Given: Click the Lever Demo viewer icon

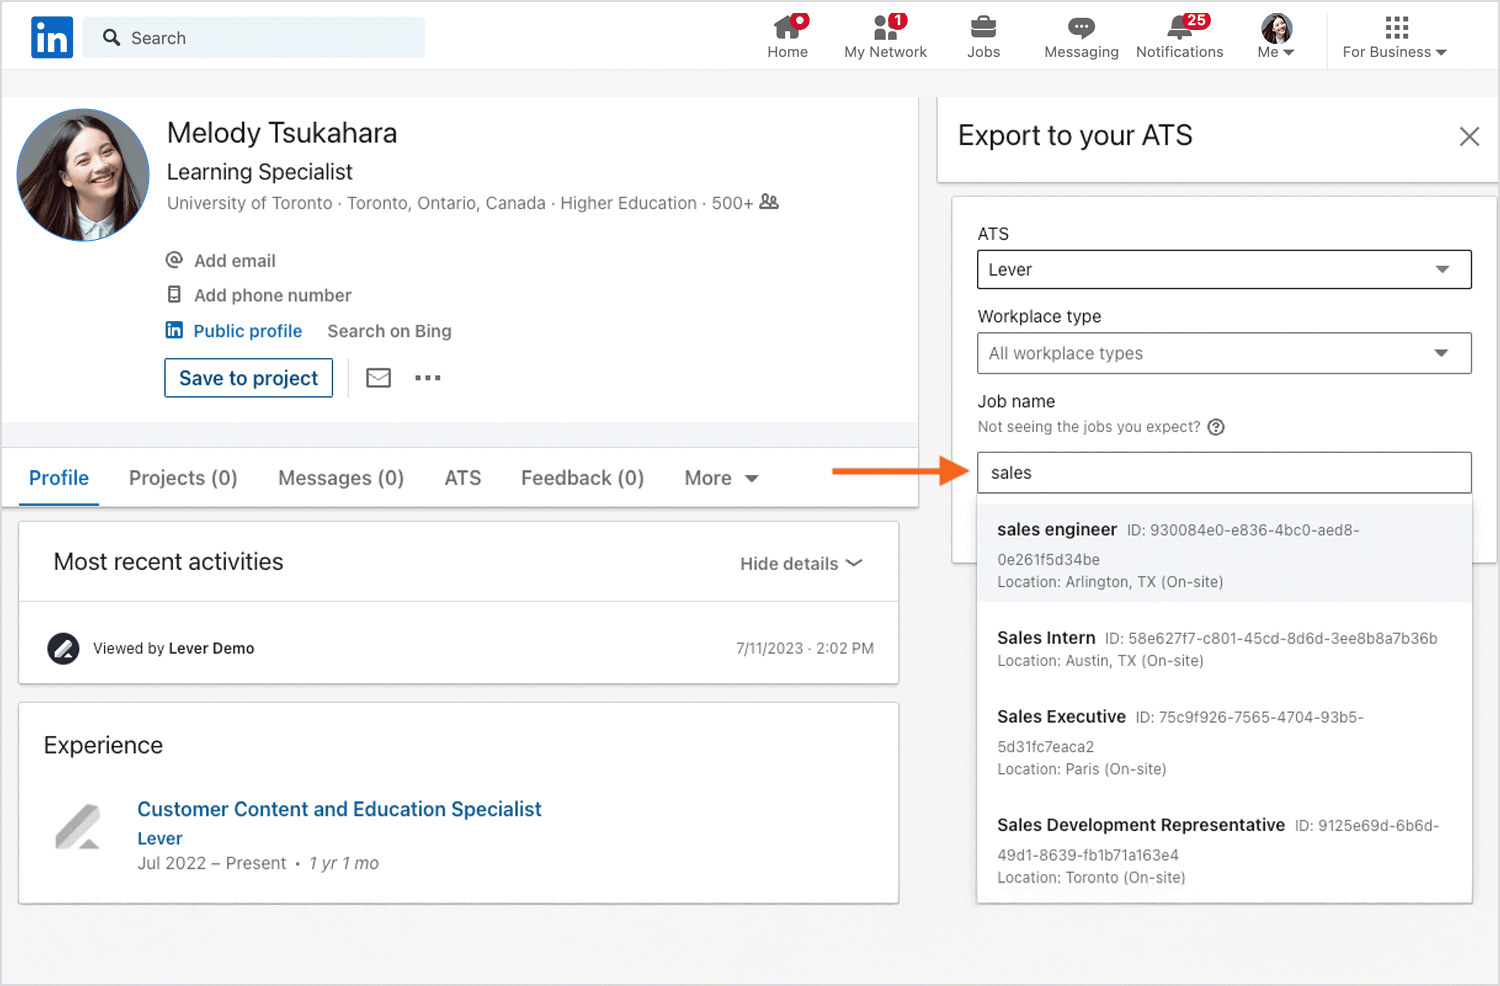Looking at the screenshot, I should point(63,648).
